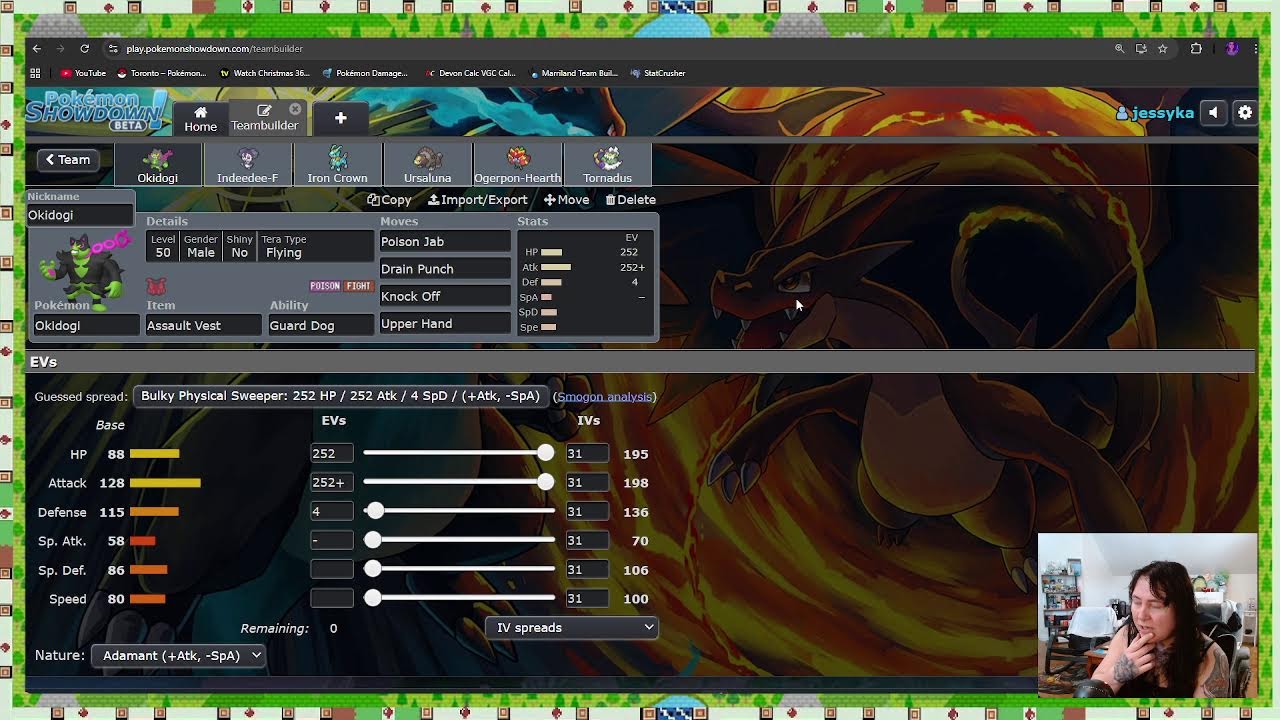
Task: Close the Teambuilder tab with its X
Action: pos(295,109)
